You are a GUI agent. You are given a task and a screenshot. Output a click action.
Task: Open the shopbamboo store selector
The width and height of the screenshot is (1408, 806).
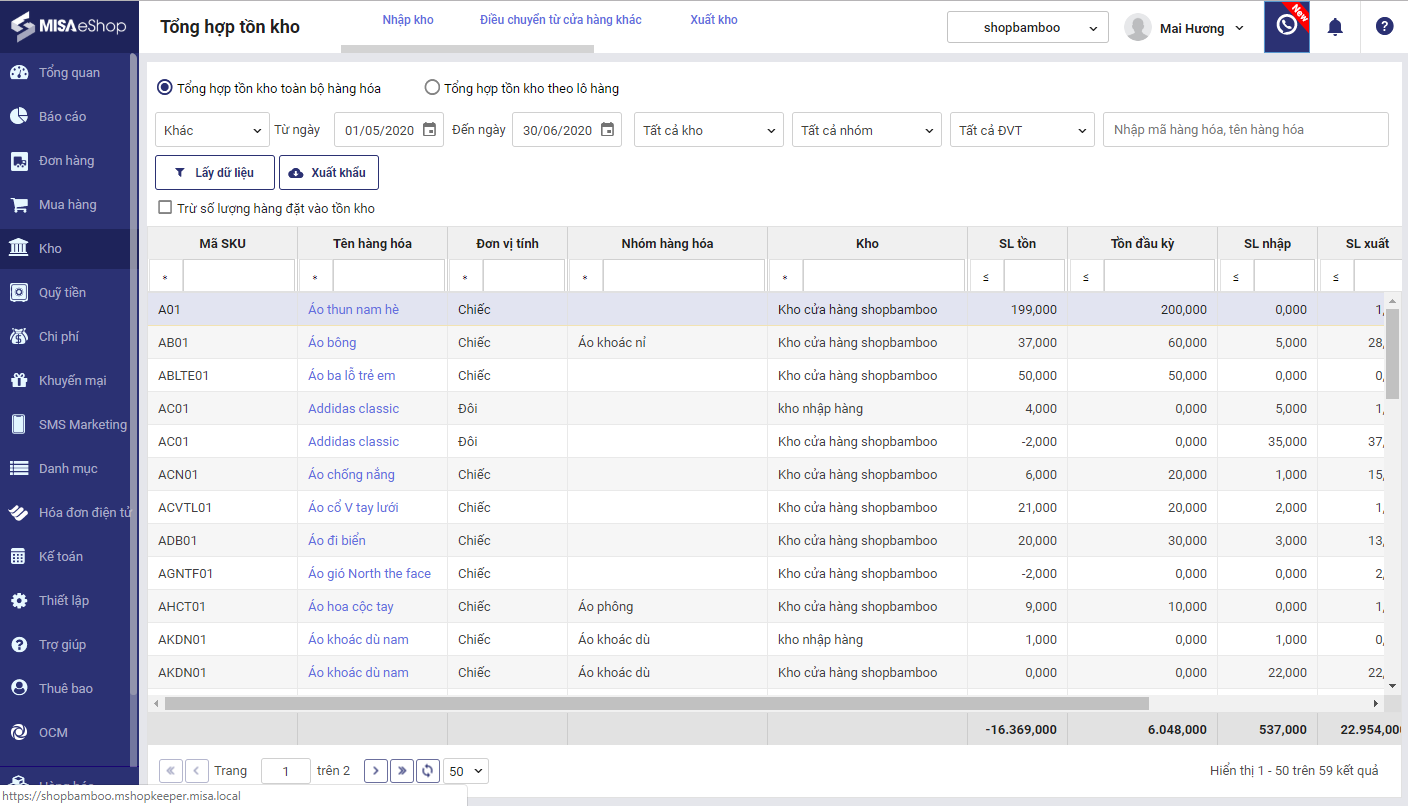click(x=1027, y=28)
